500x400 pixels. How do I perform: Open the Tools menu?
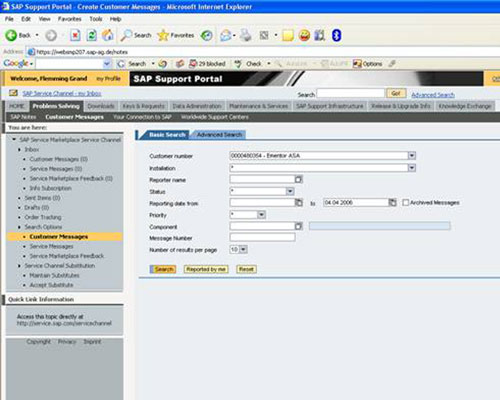pos(96,19)
